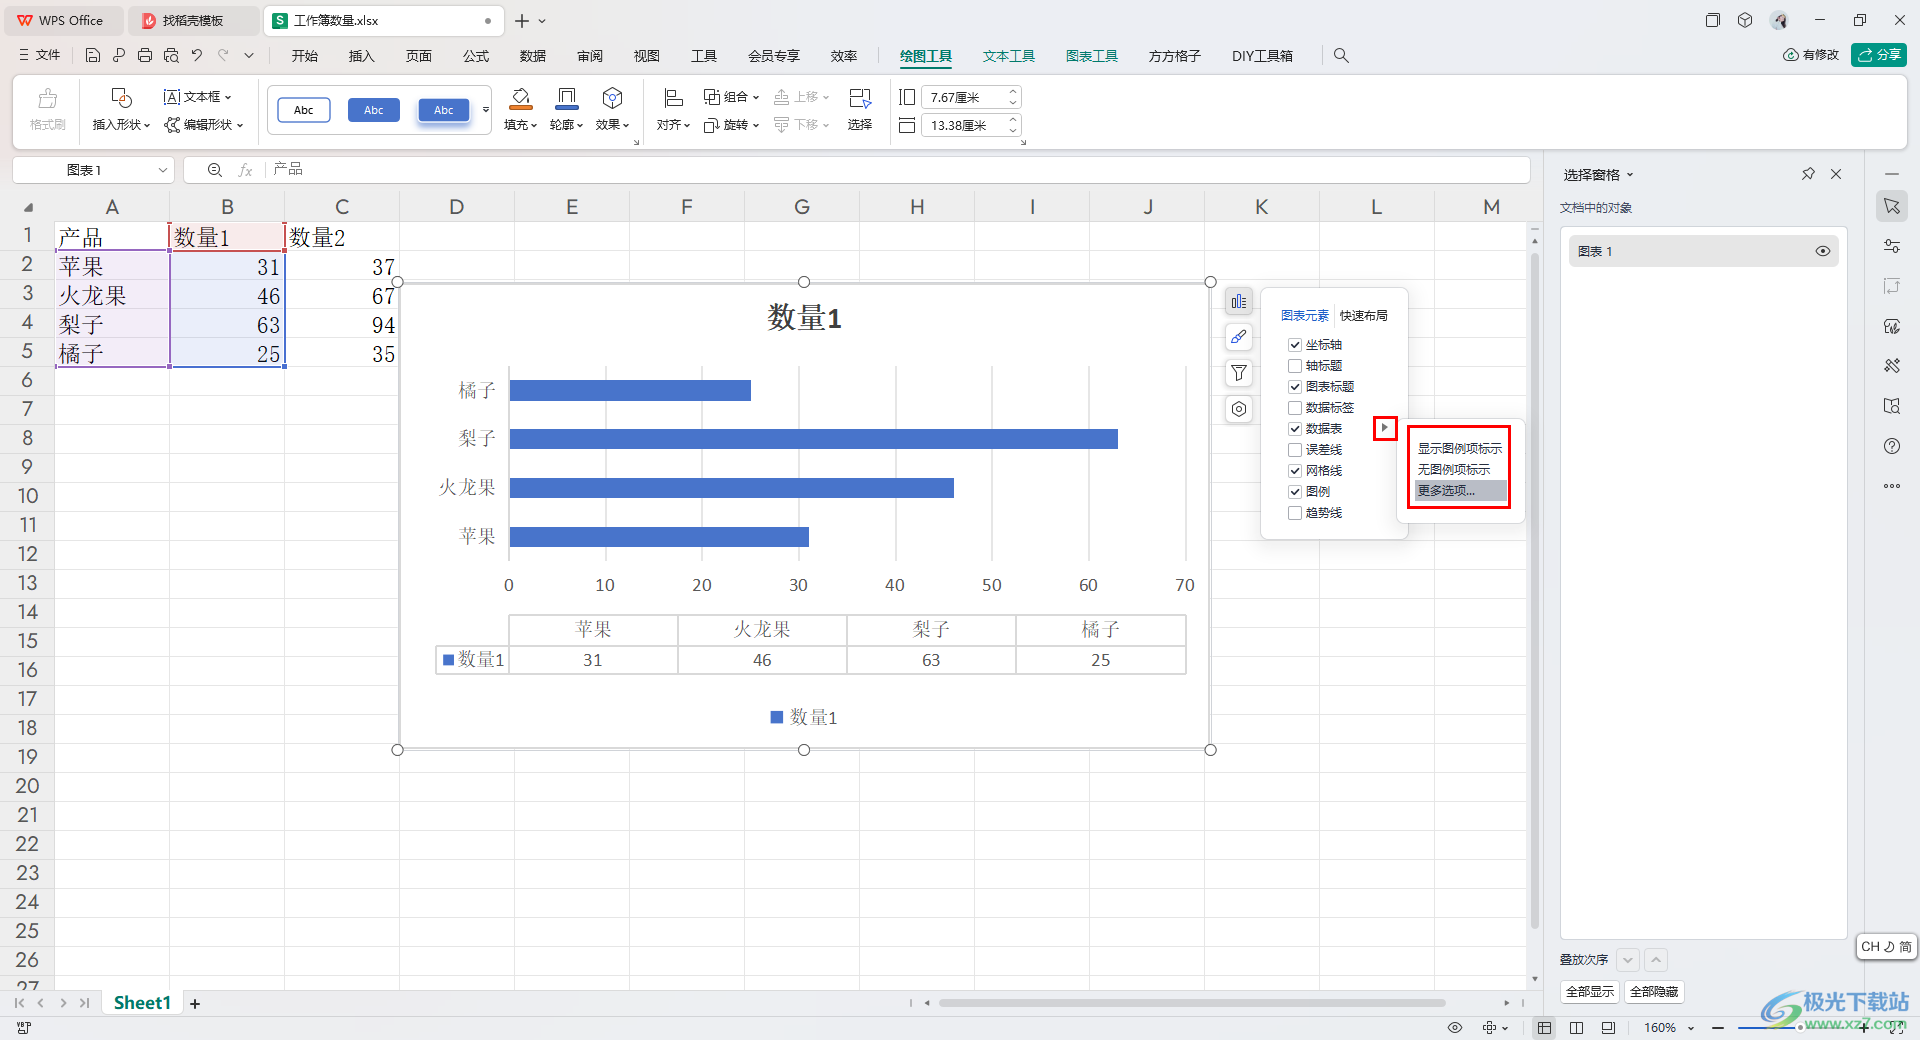The image size is (1920, 1040).
Task: Check the 轴标题 (axis titles) checkbox
Action: [x=1295, y=366]
